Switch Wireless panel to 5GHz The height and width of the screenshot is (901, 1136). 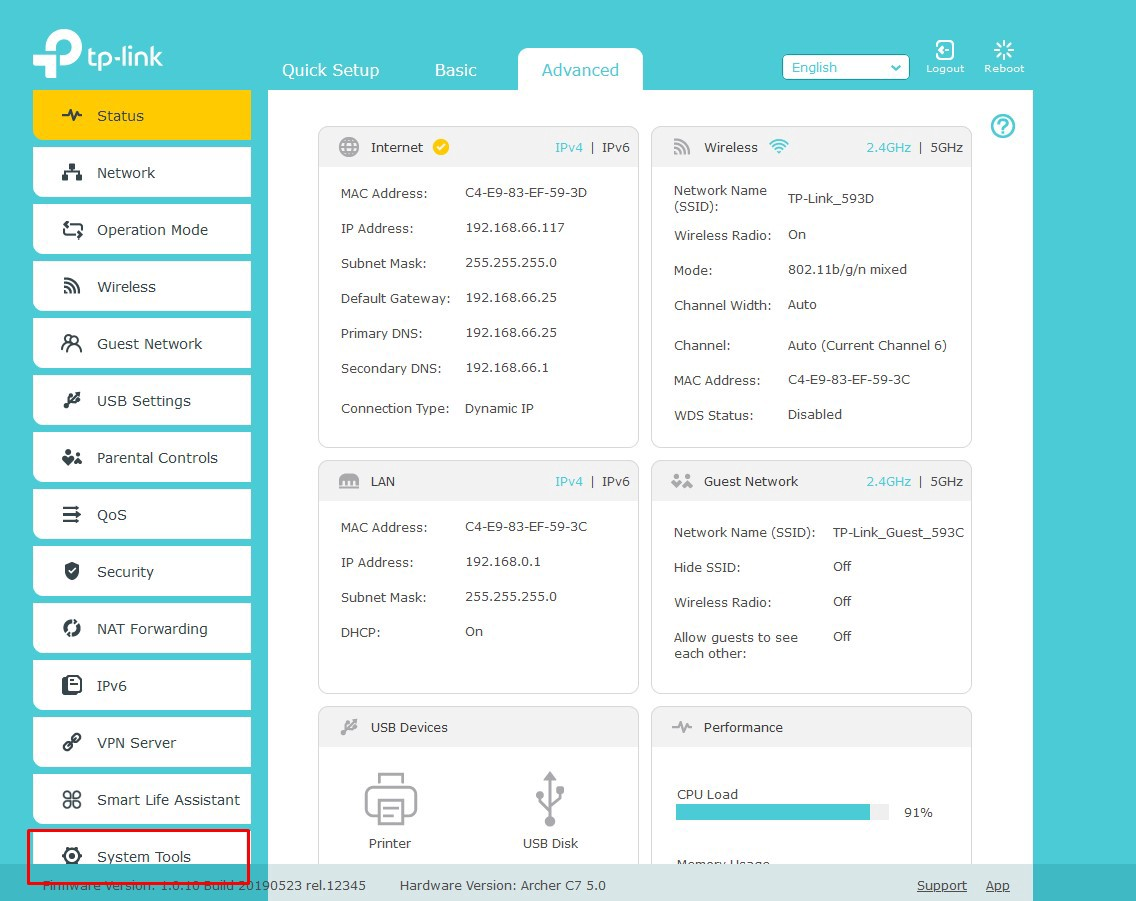click(x=946, y=148)
